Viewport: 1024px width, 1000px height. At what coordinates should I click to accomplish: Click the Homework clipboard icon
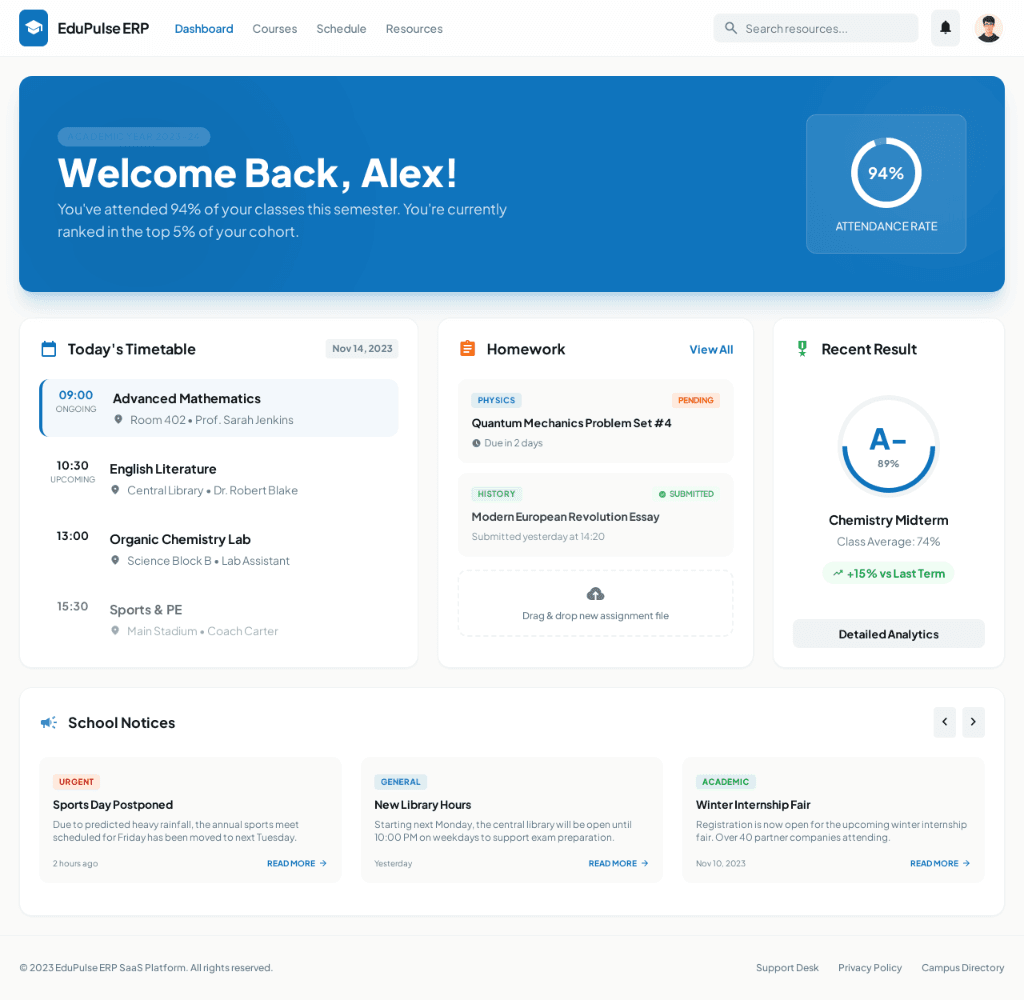467,349
